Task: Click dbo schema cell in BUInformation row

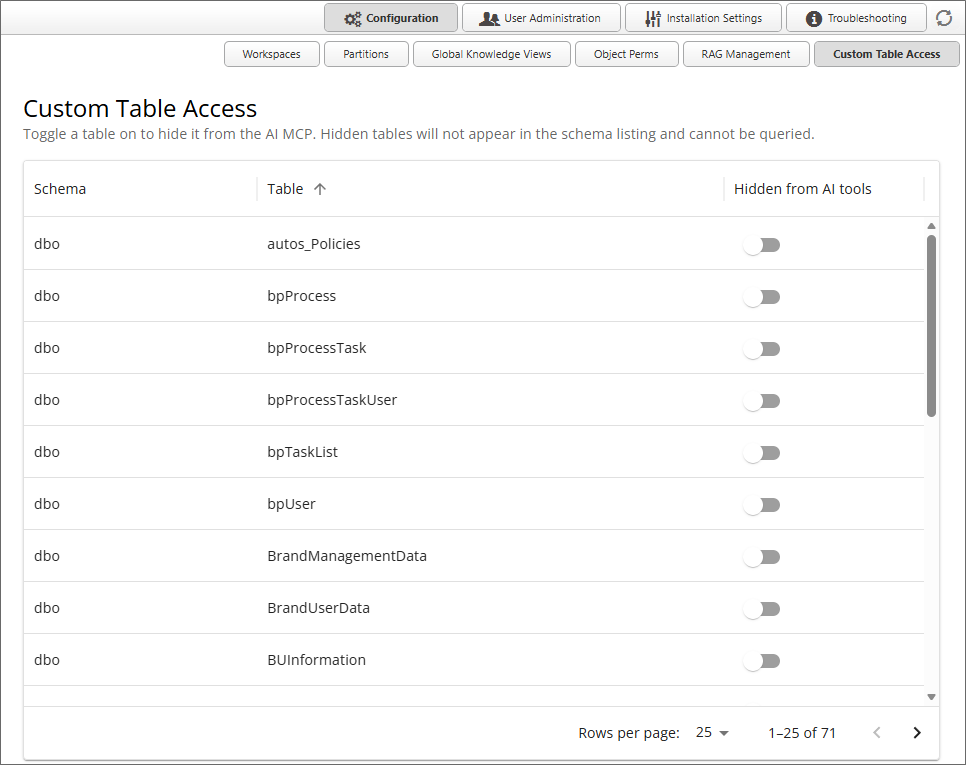Action: (47, 660)
